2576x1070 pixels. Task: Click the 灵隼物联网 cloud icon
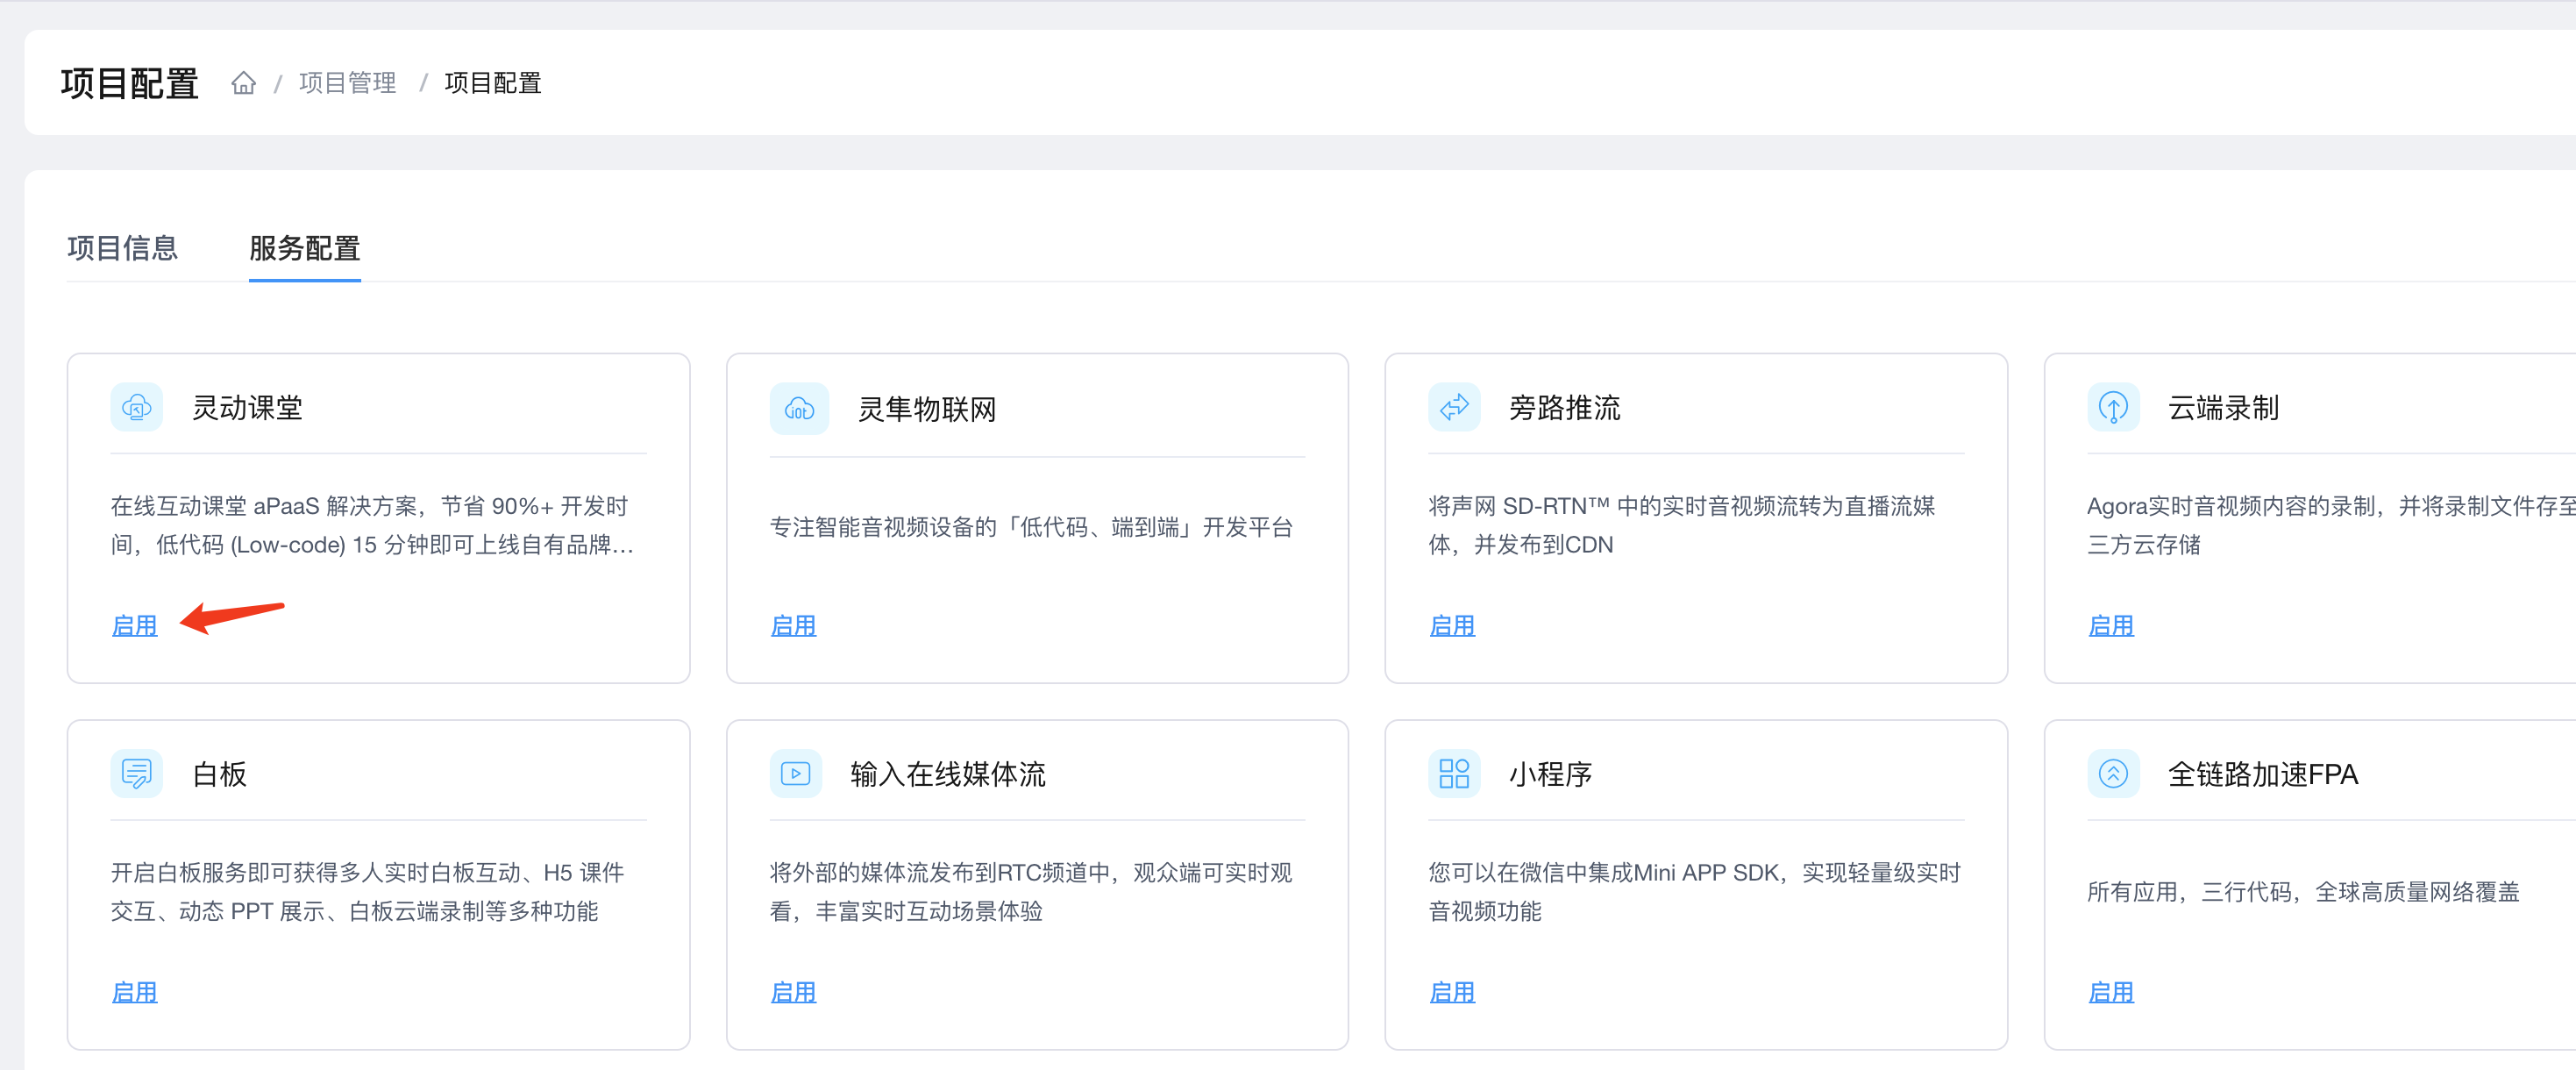point(799,409)
